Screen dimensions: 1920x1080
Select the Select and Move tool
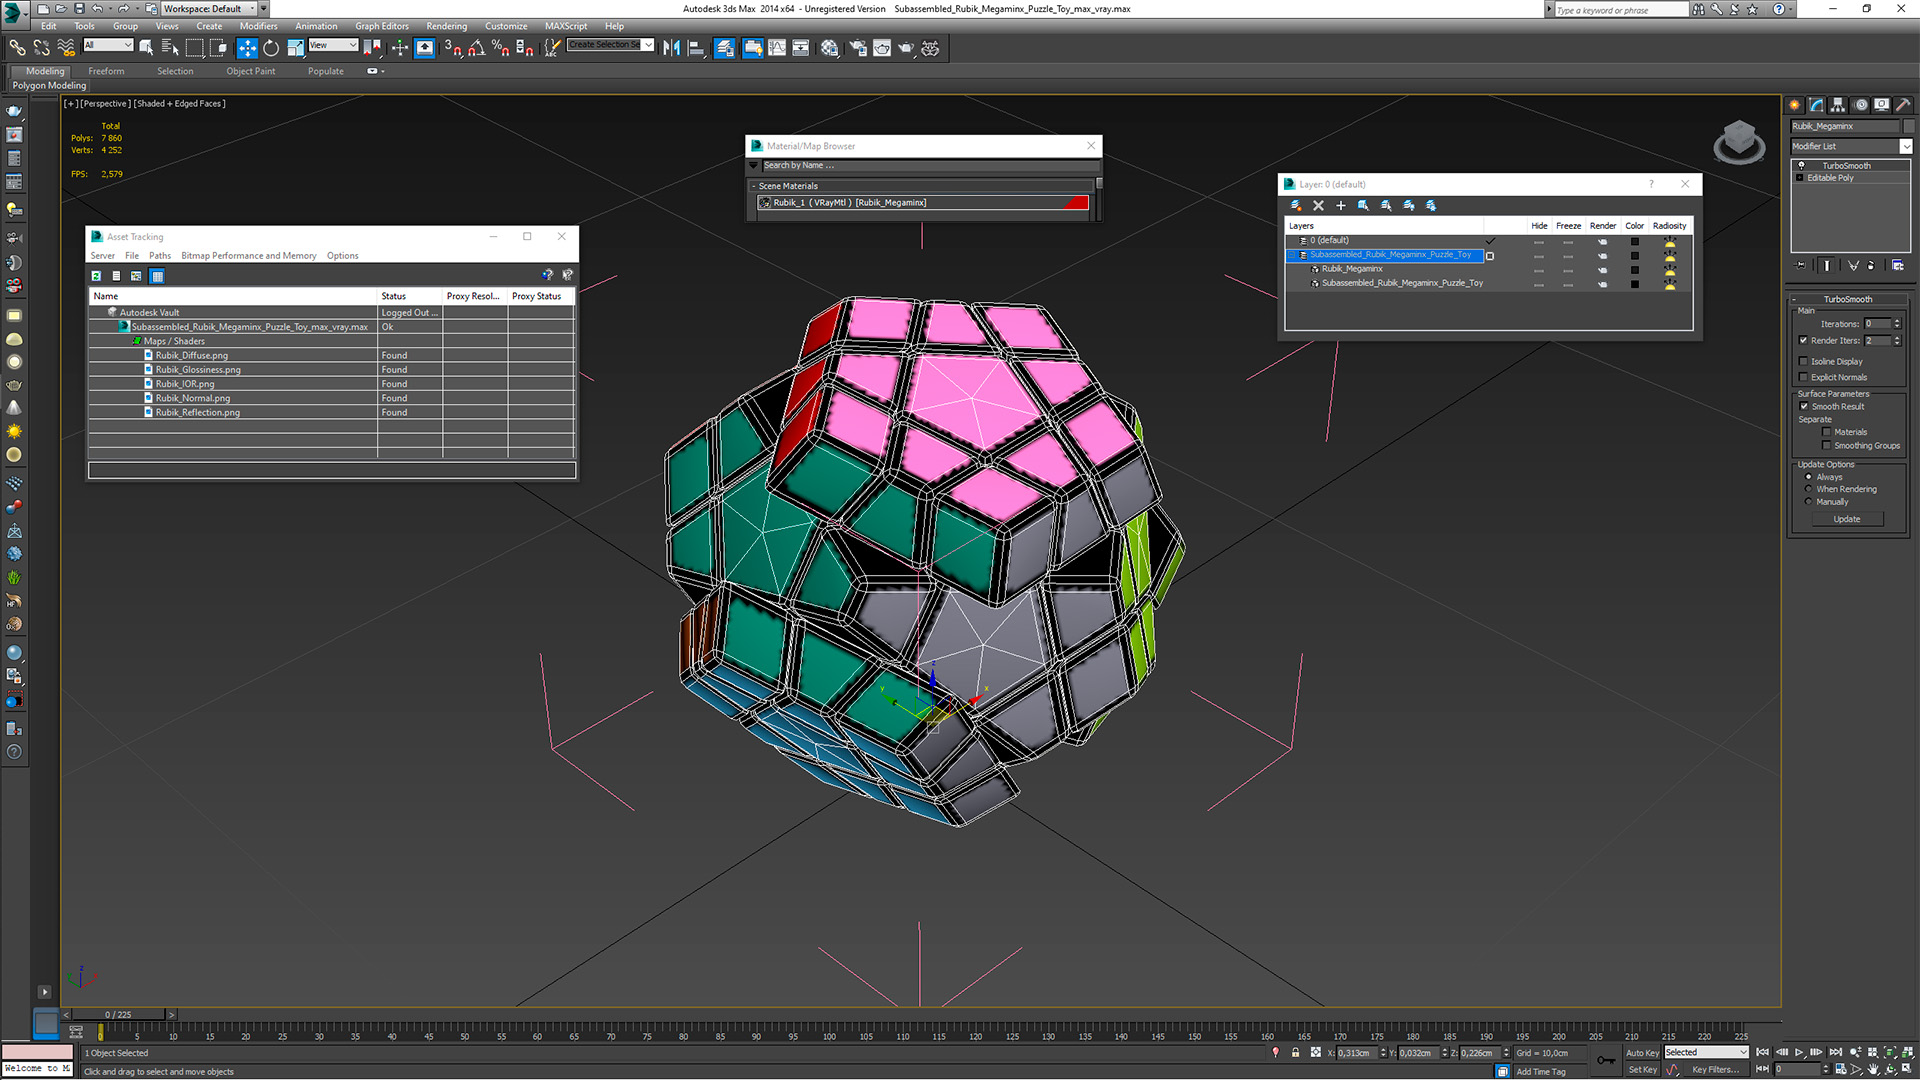click(x=247, y=48)
